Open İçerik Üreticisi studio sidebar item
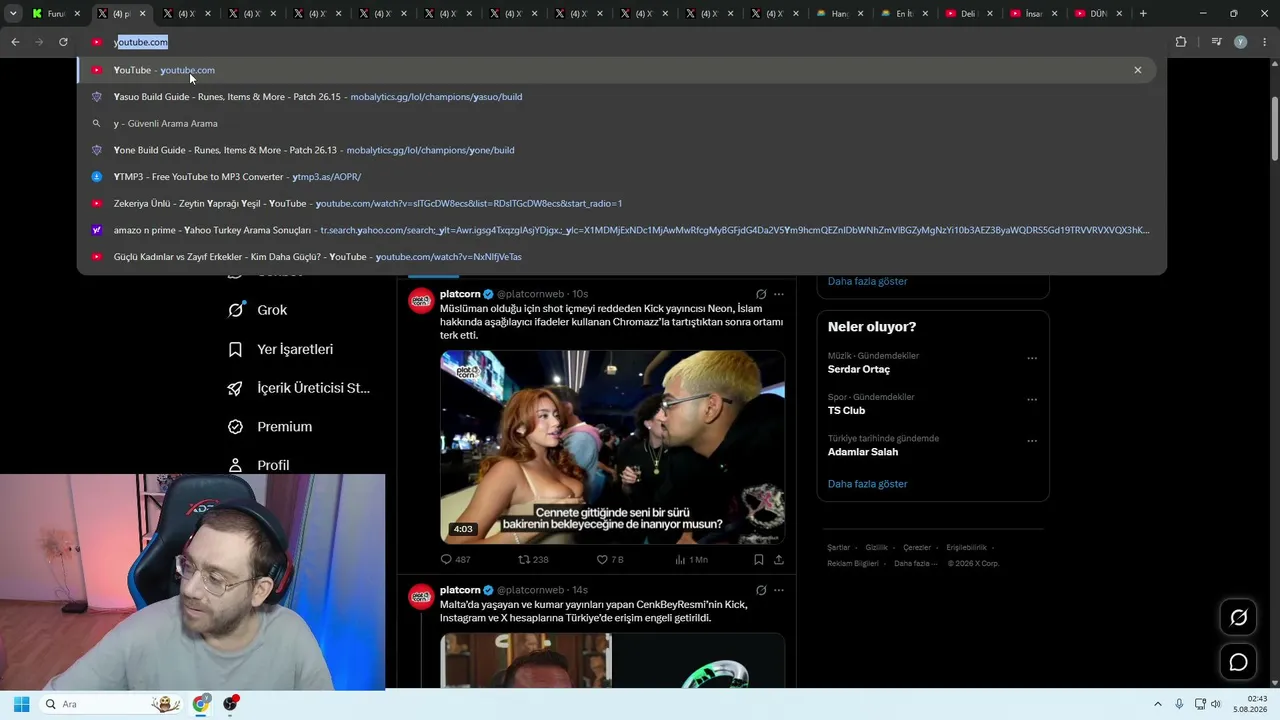This screenshot has height=720, width=1280. coord(299,388)
